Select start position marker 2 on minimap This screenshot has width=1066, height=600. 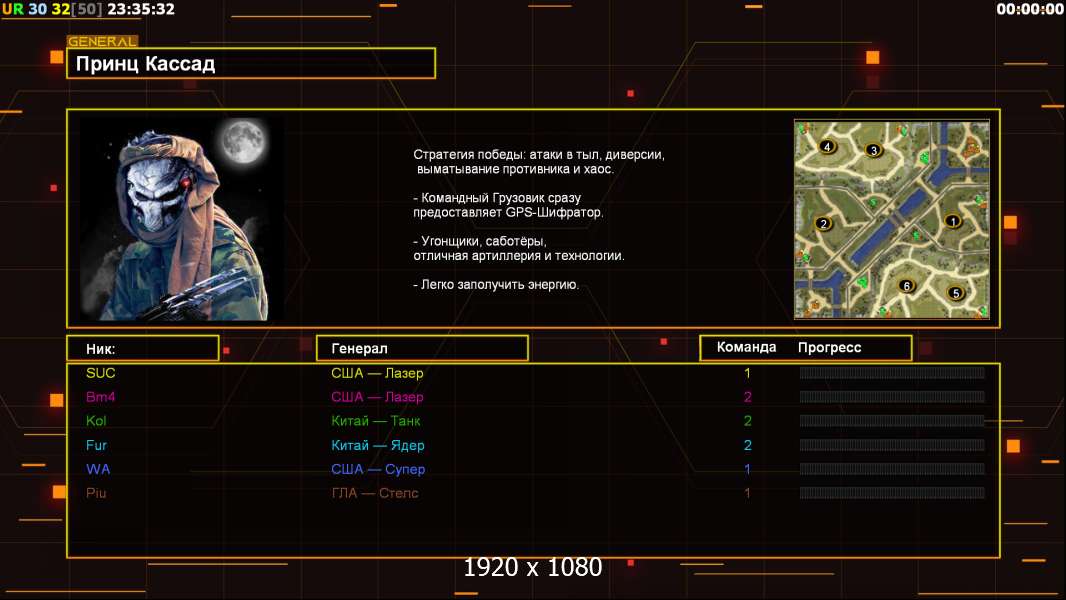pos(823,224)
